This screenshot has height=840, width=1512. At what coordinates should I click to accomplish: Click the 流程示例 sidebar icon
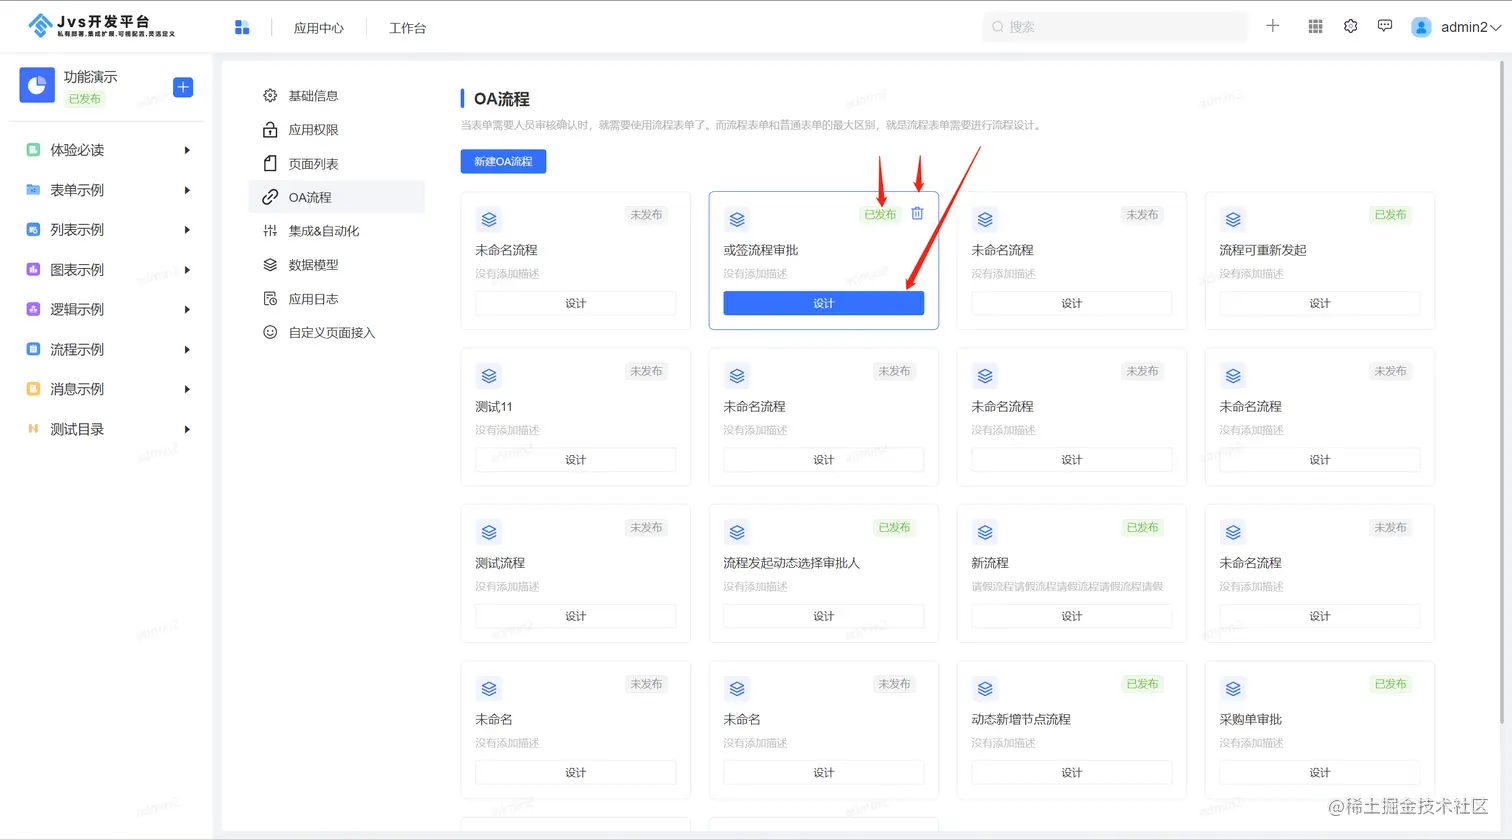33,350
